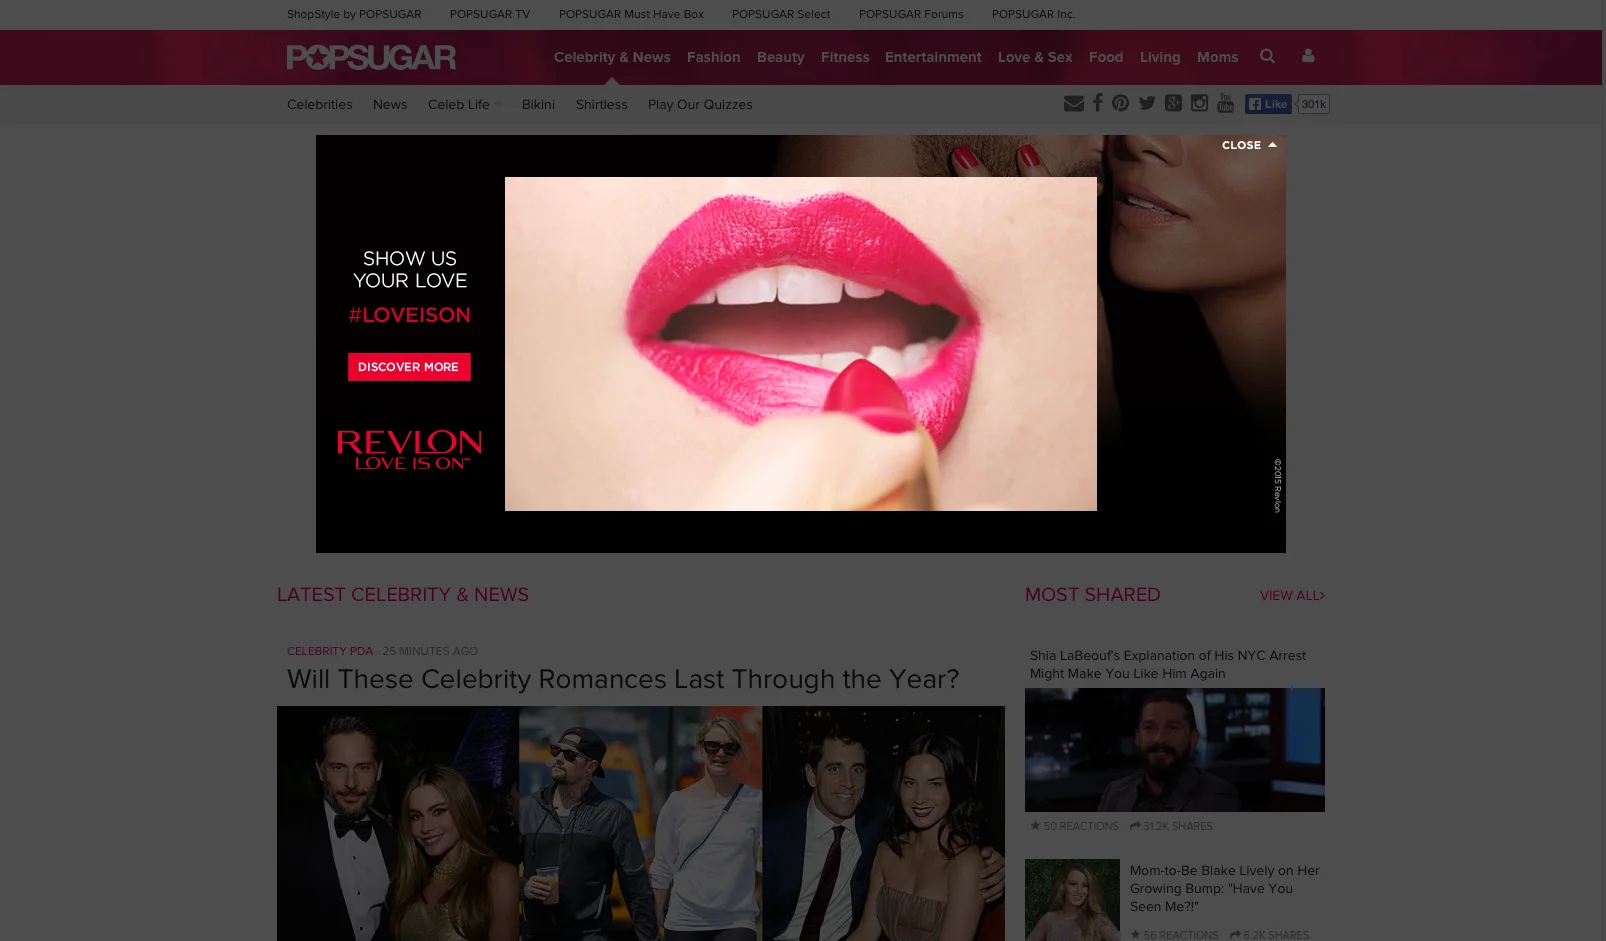Open ShopStyle by POPSUGAR link
Viewport: 1606px width, 941px height.
coord(354,14)
